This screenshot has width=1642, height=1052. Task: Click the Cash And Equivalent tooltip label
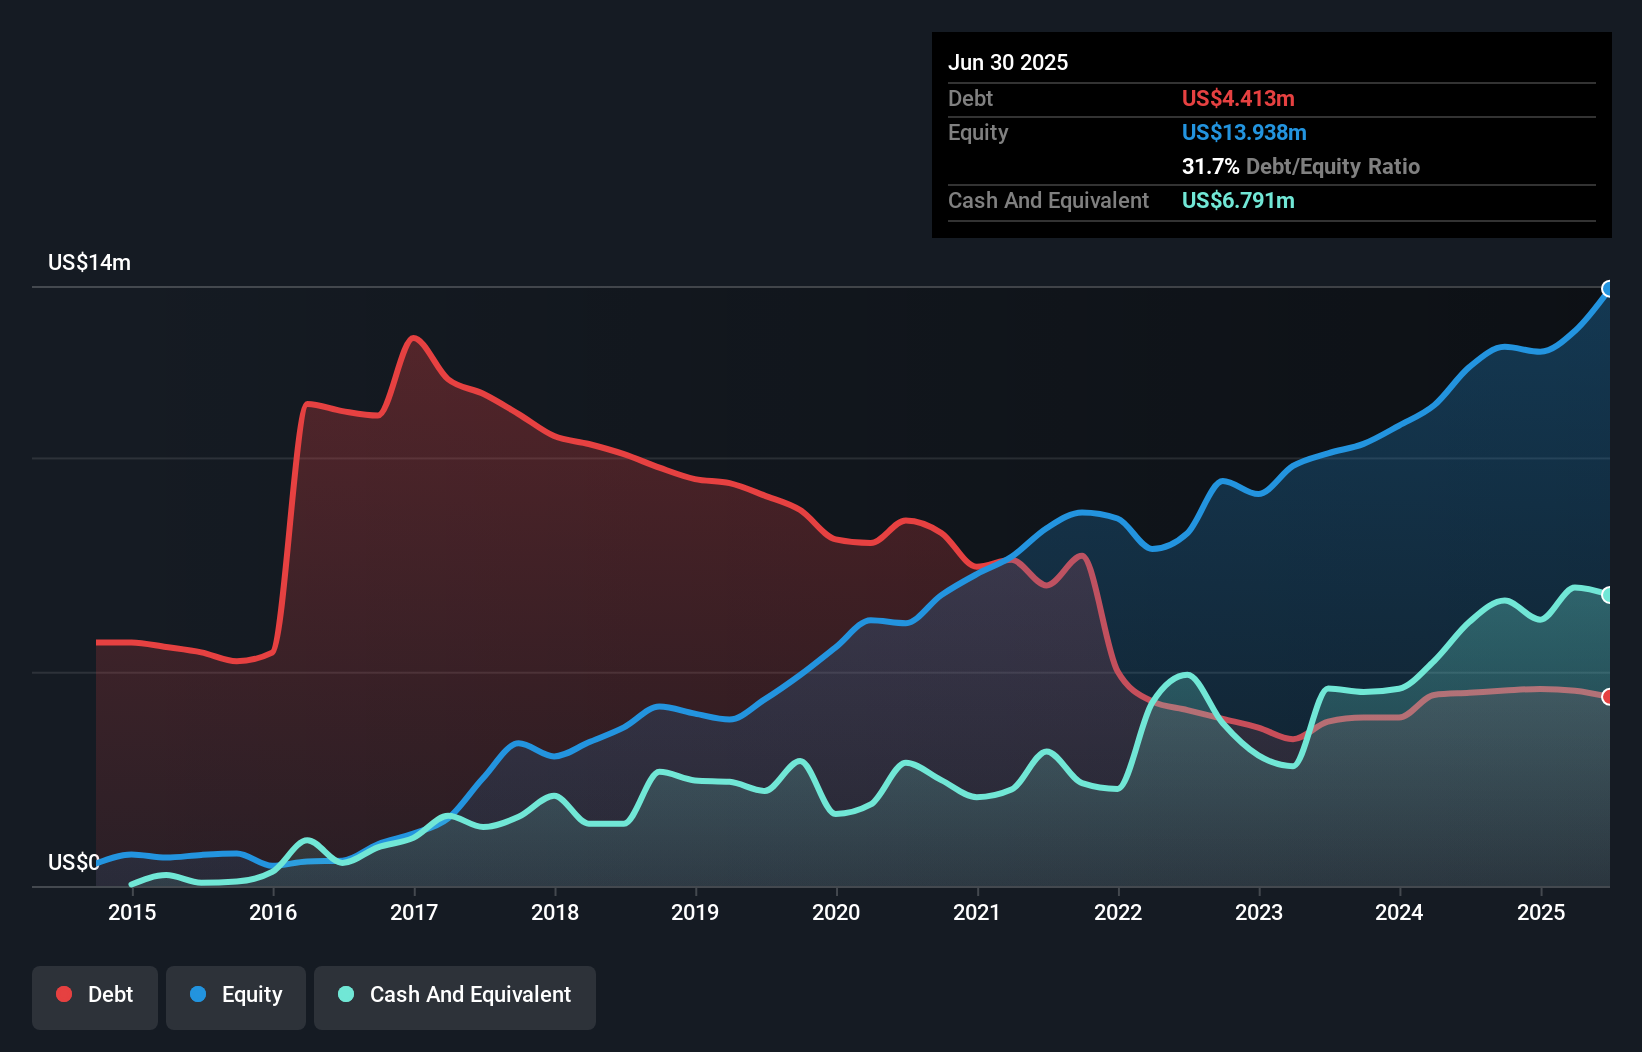tap(1048, 200)
